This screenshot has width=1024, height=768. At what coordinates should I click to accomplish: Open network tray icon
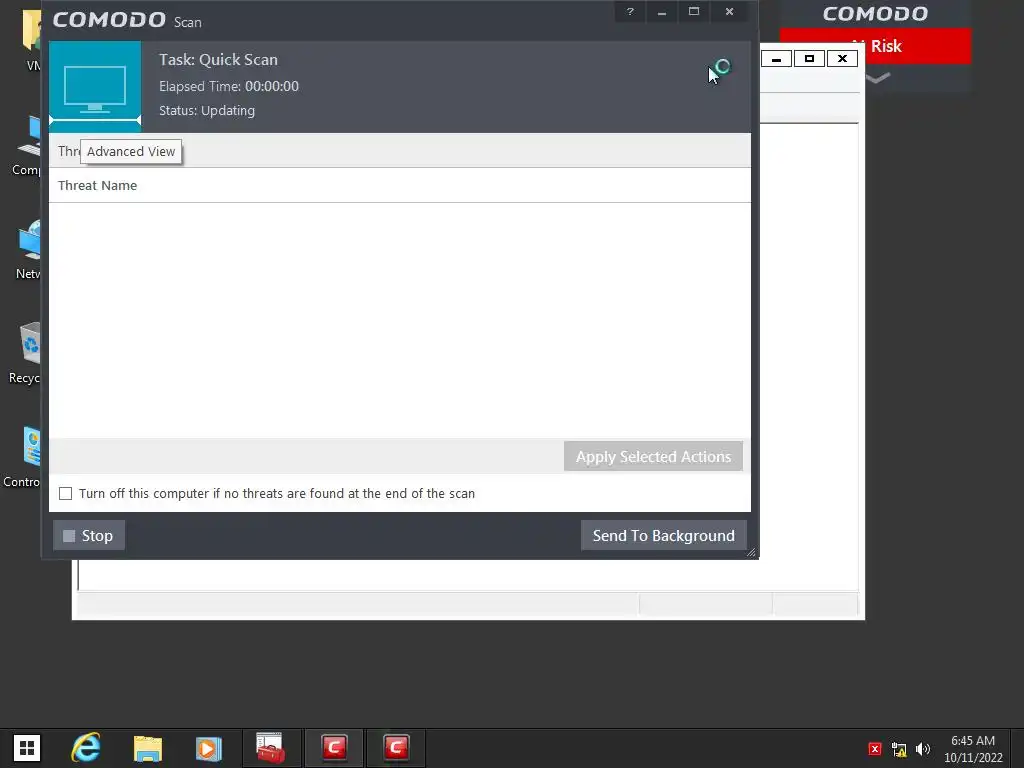(x=899, y=750)
